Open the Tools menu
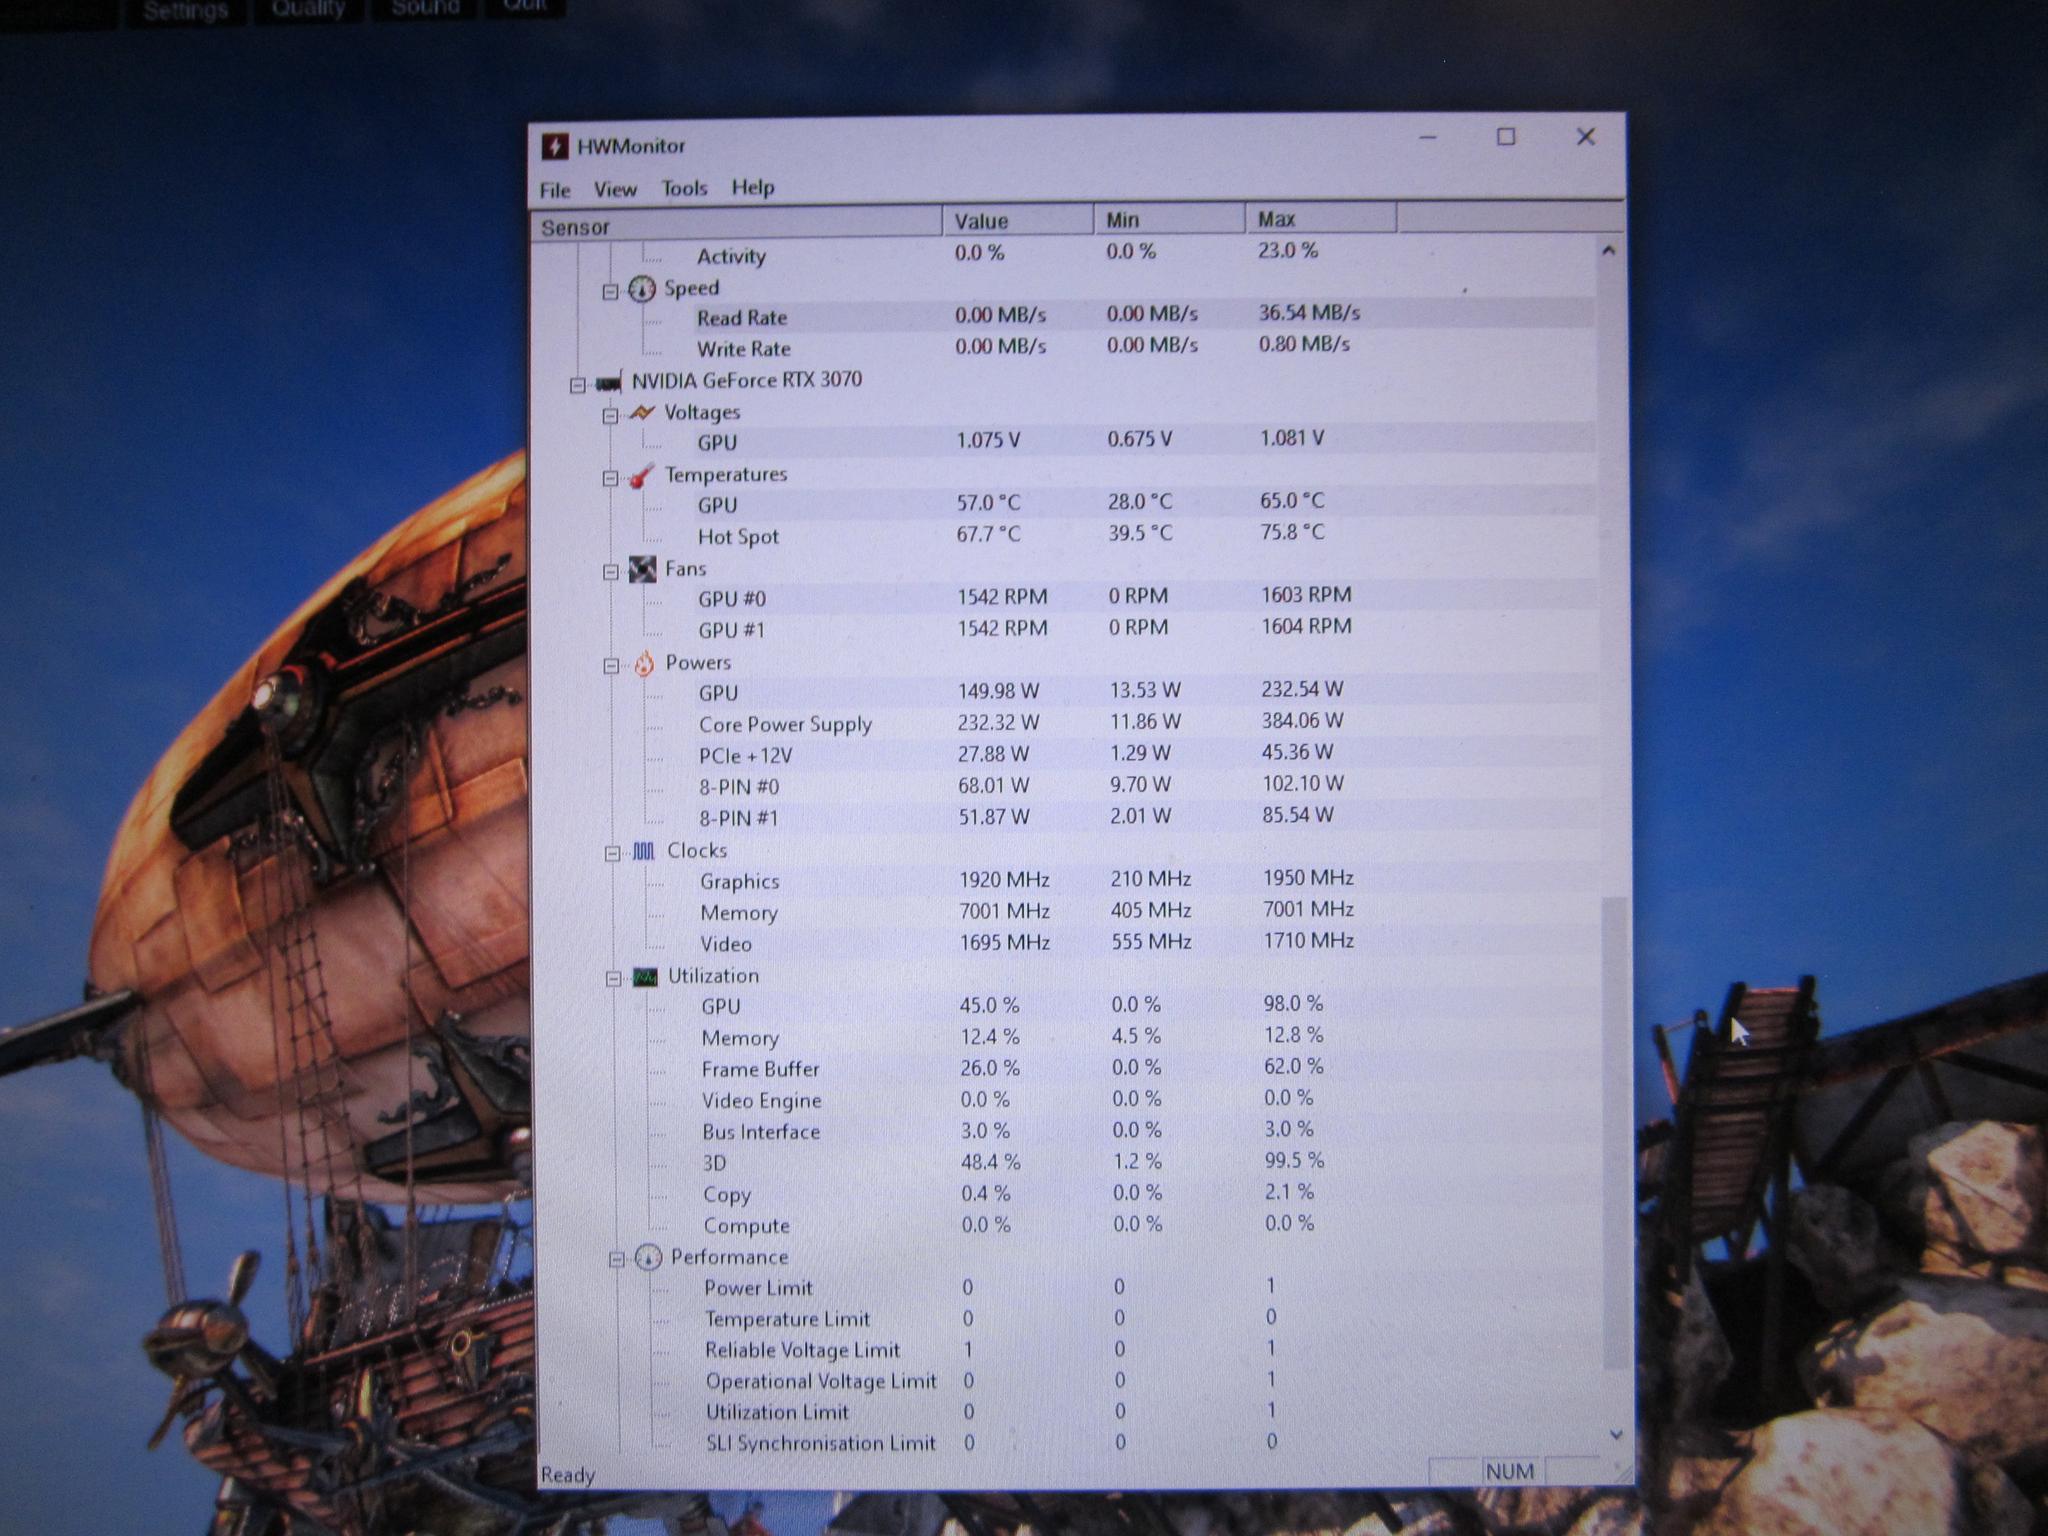This screenshot has width=2048, height=1536. tap(684, 188)
